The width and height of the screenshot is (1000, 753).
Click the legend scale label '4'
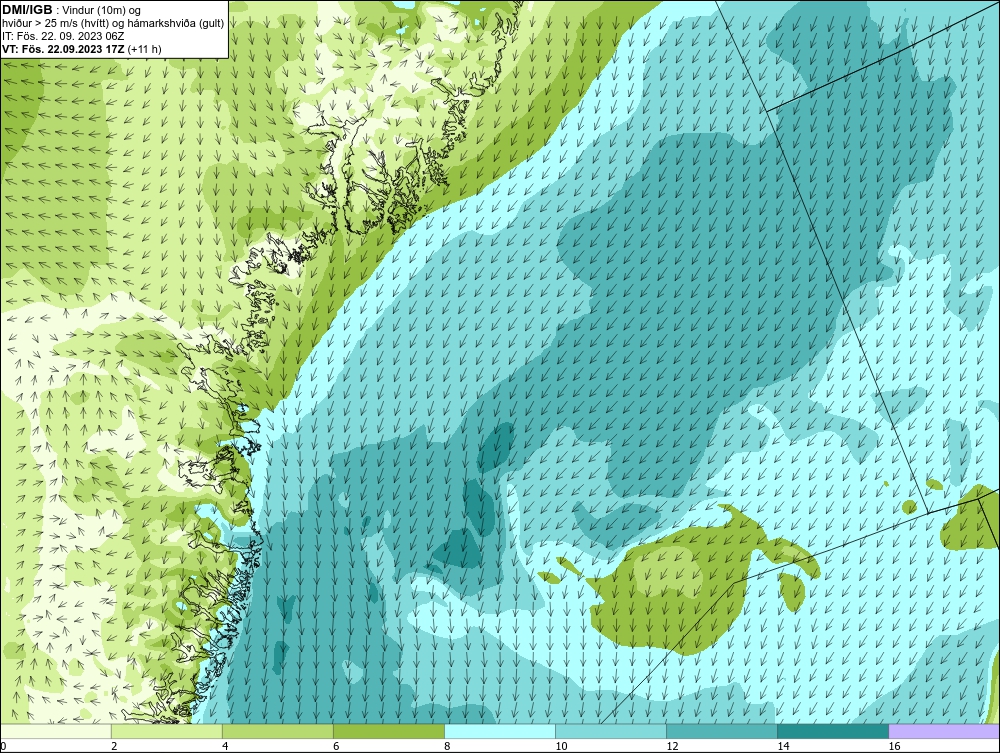pyautogui.click(x=225, y=746)
